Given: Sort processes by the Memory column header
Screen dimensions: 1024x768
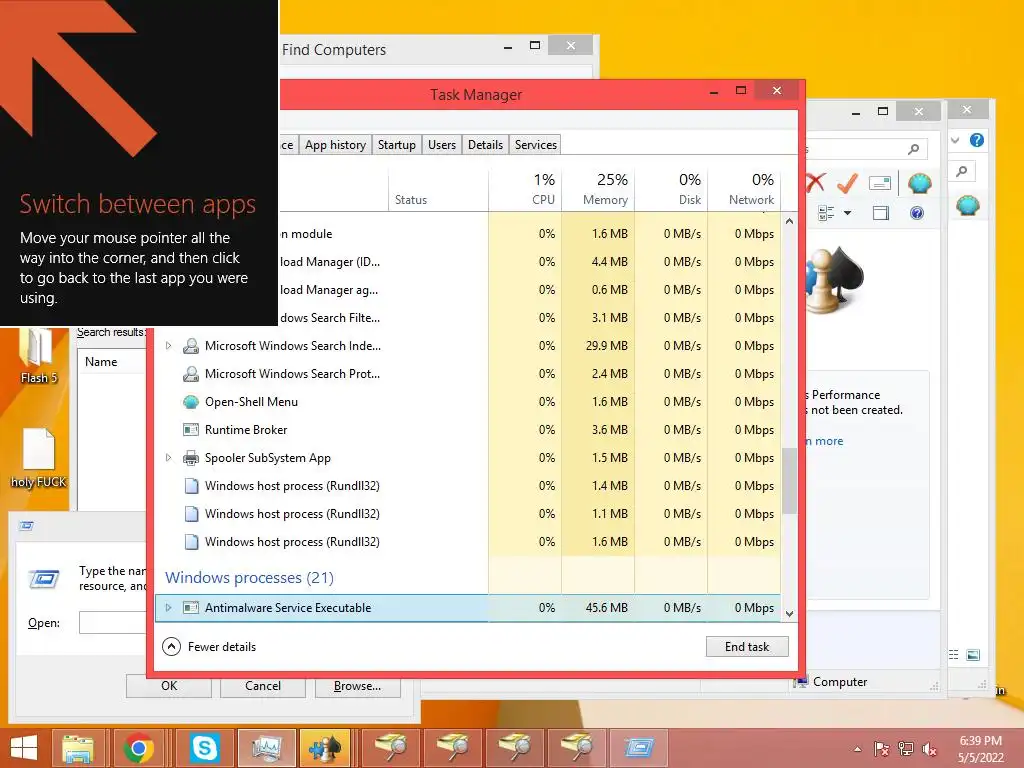Looking at the screenshot, I should pos(598,189).
